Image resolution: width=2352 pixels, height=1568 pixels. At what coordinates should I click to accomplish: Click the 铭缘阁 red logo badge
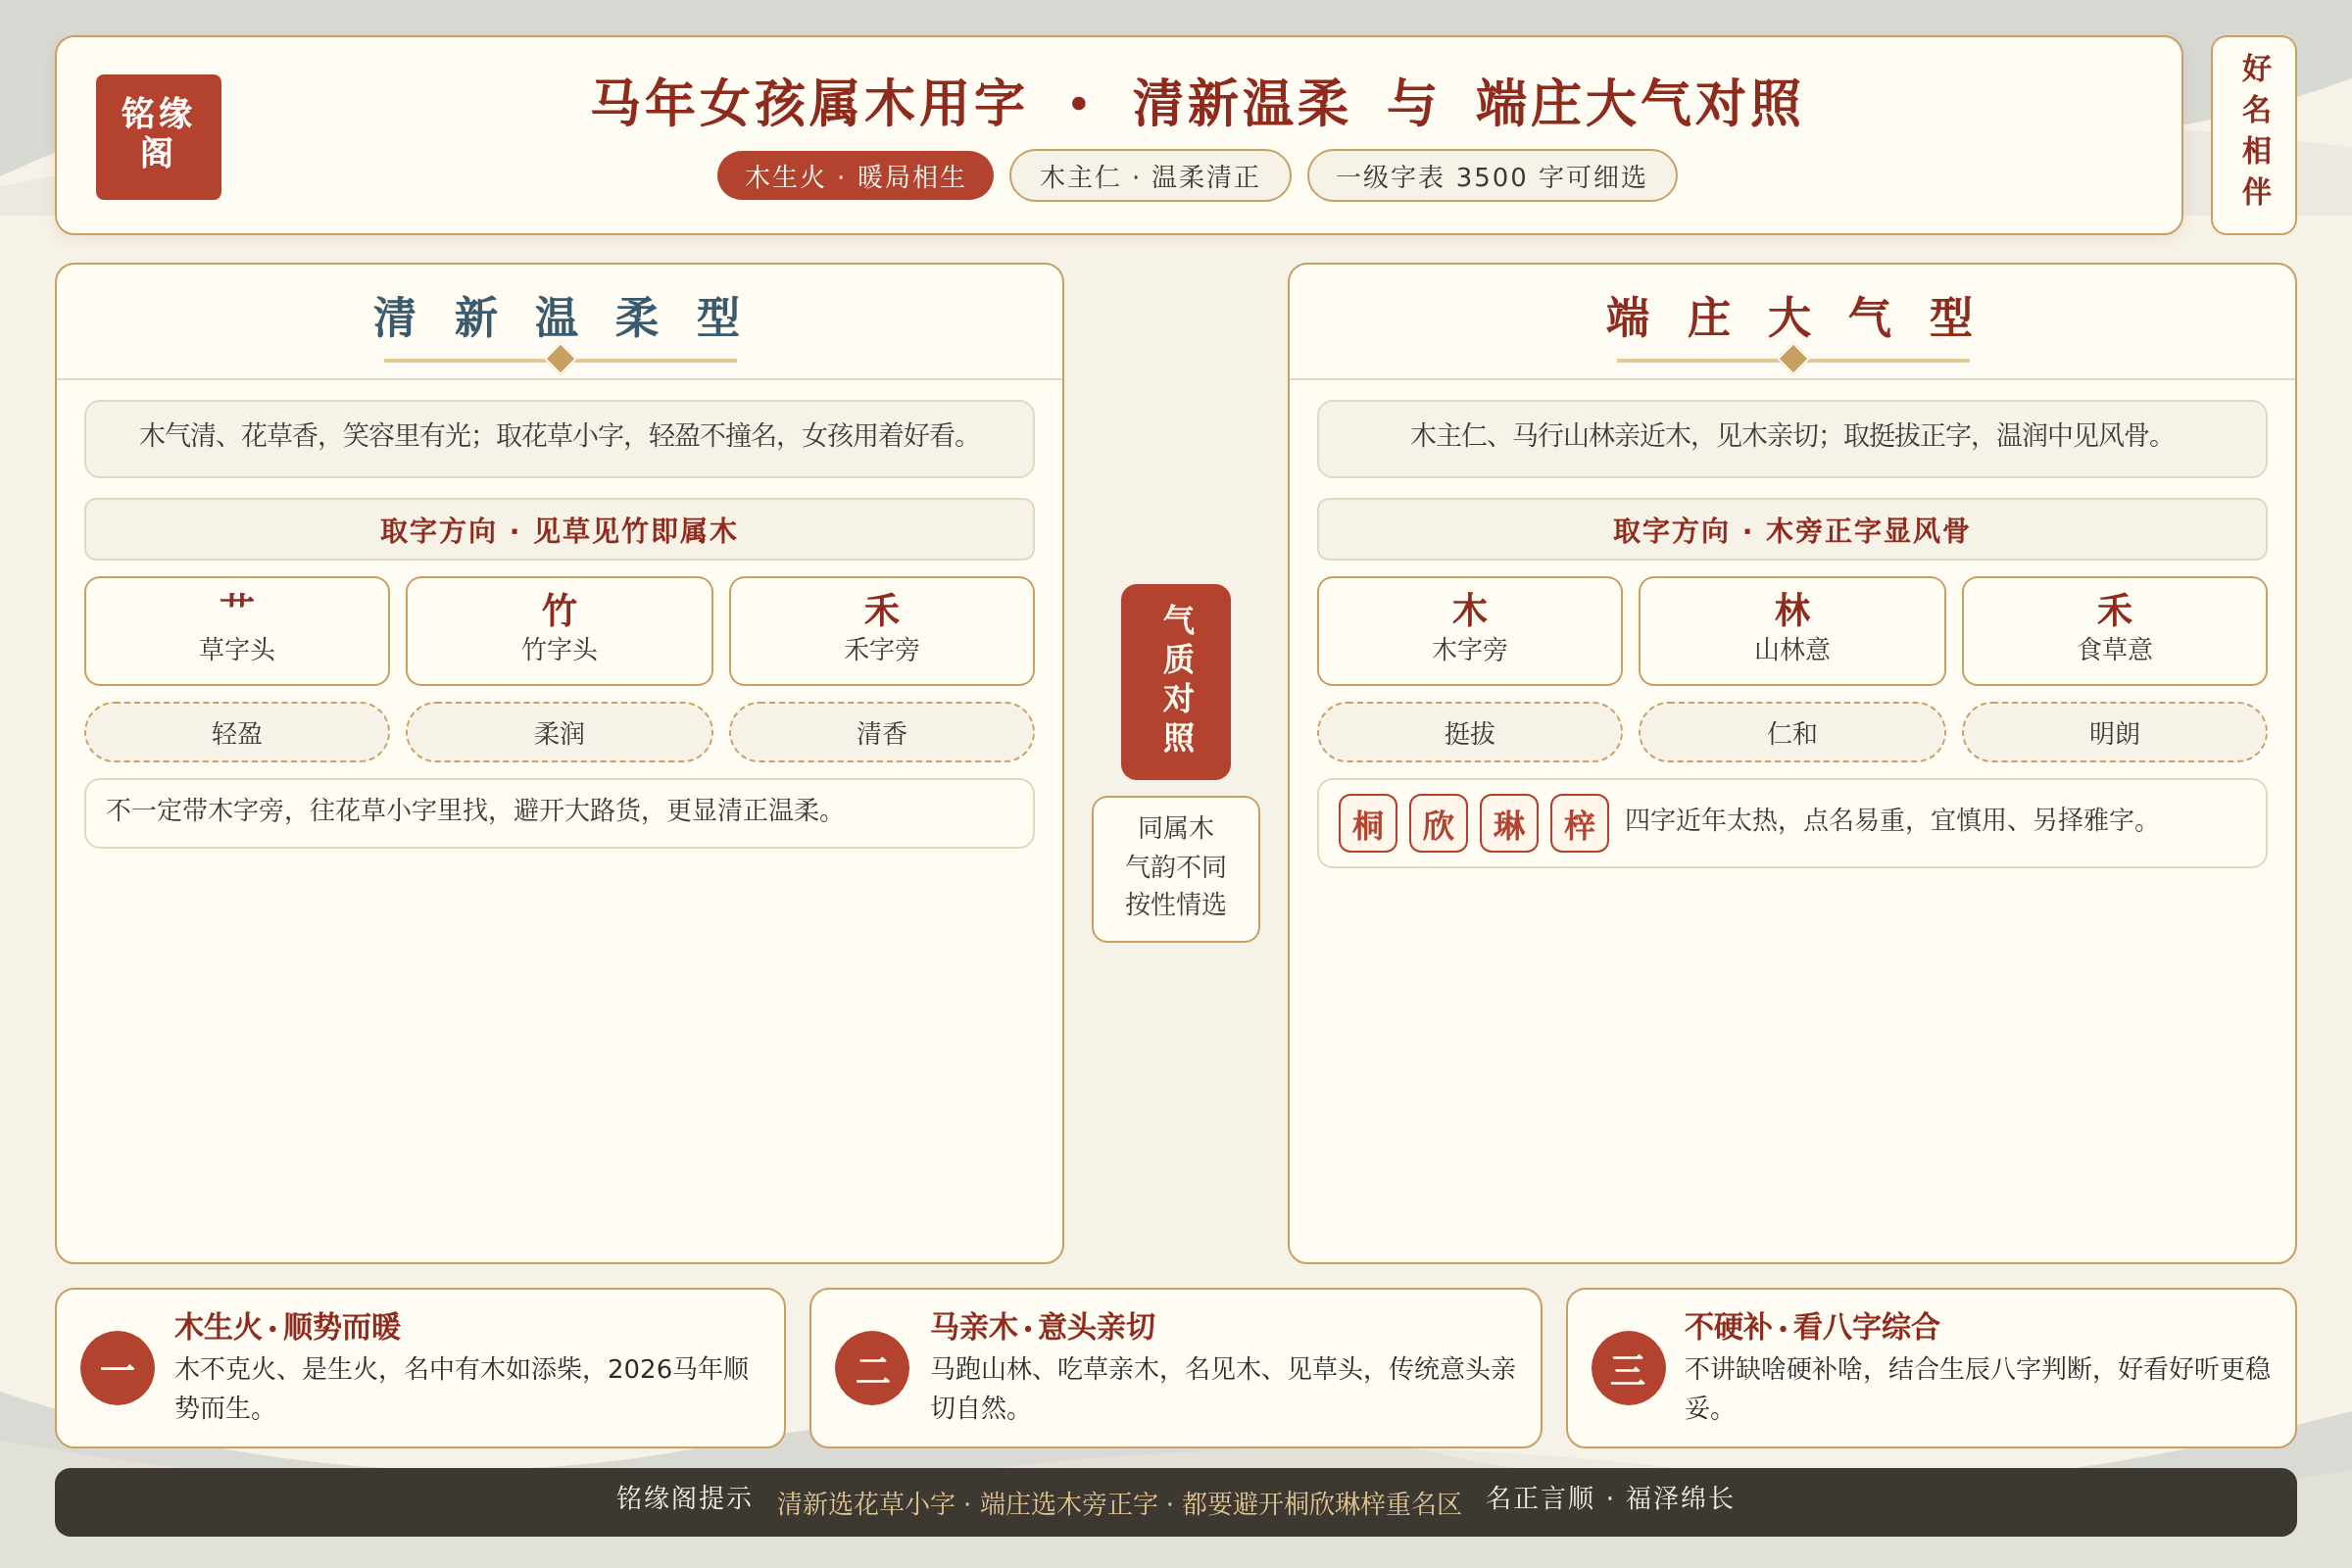pyautogui.click(x=158, y=137)
